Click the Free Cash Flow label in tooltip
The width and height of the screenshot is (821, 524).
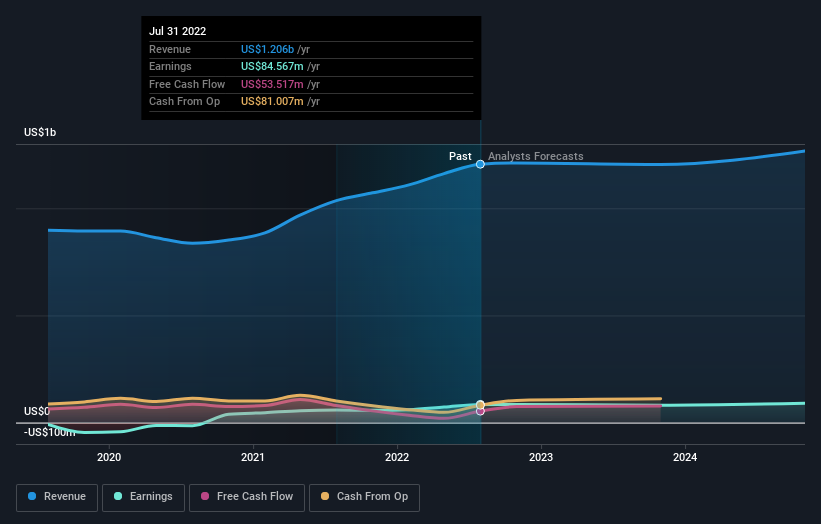(x=187, y=84)
